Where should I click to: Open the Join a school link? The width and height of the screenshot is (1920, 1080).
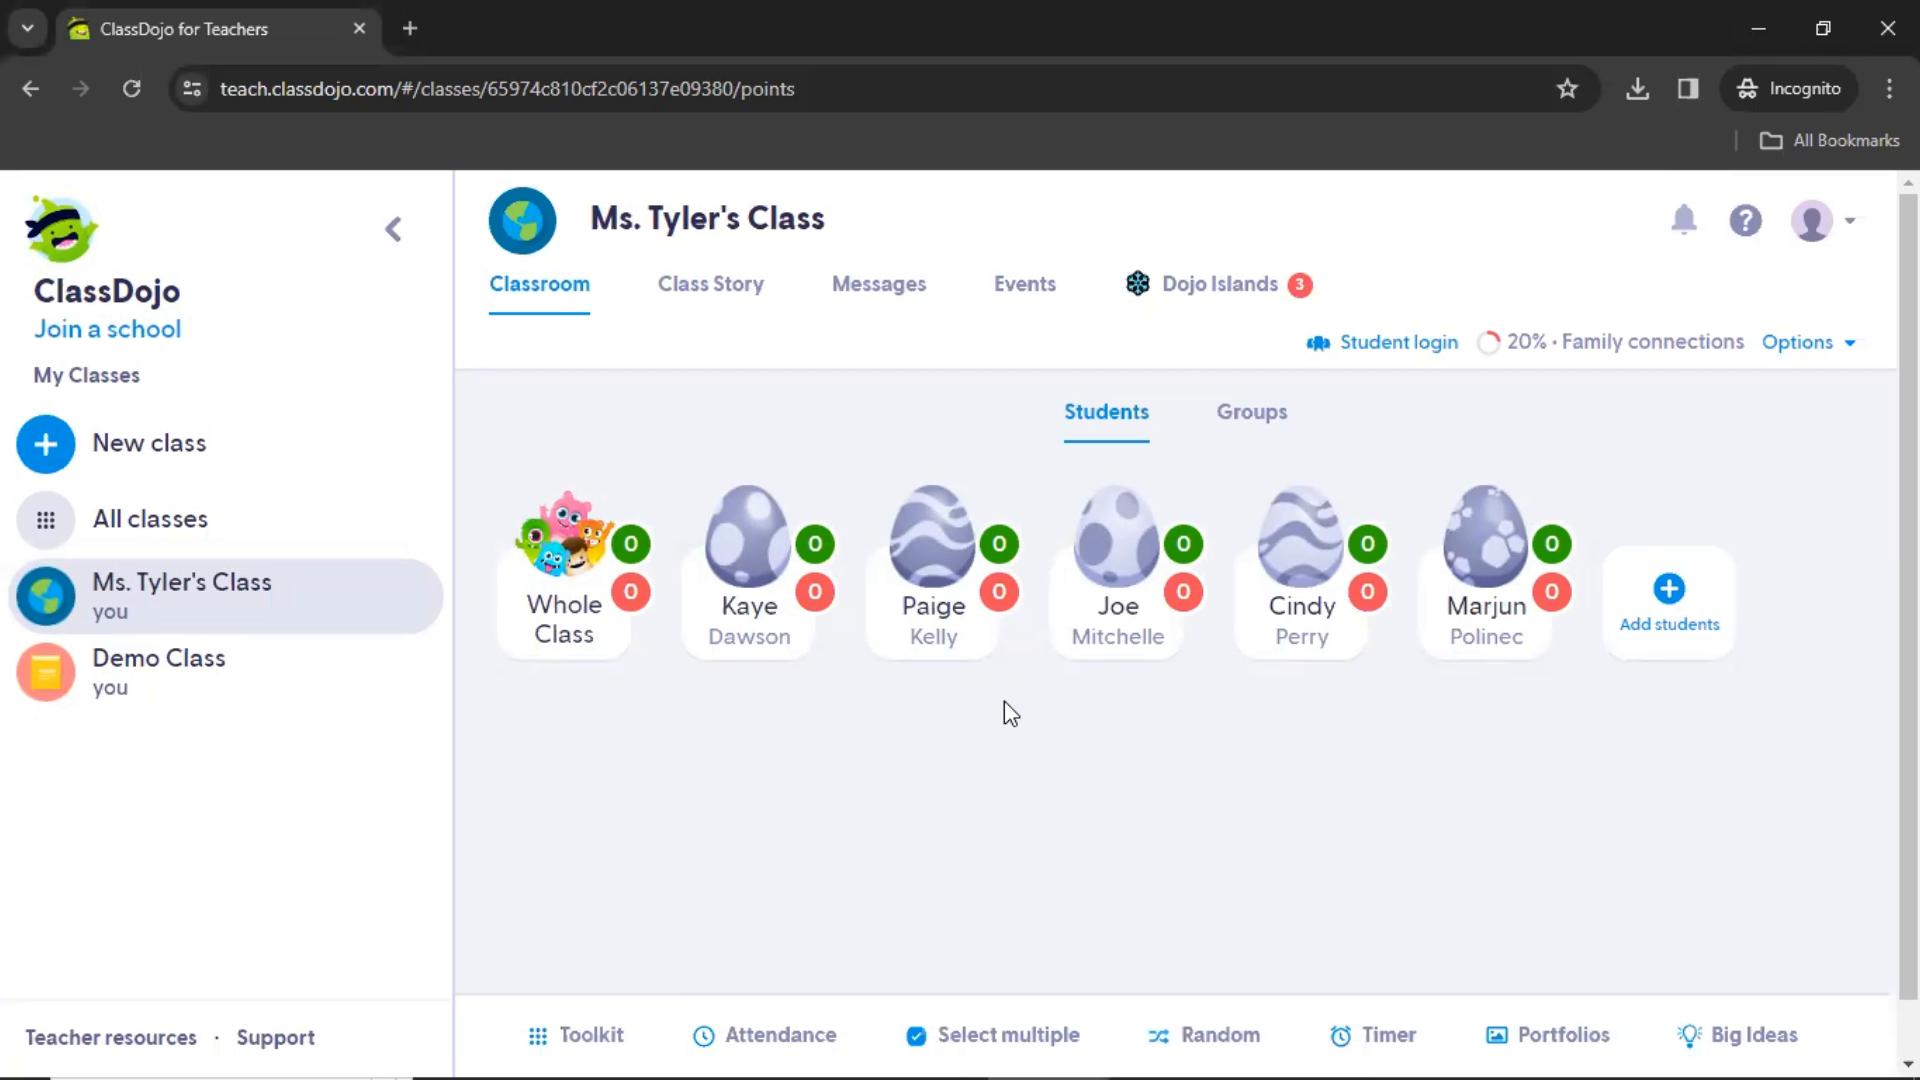point(107,328)
